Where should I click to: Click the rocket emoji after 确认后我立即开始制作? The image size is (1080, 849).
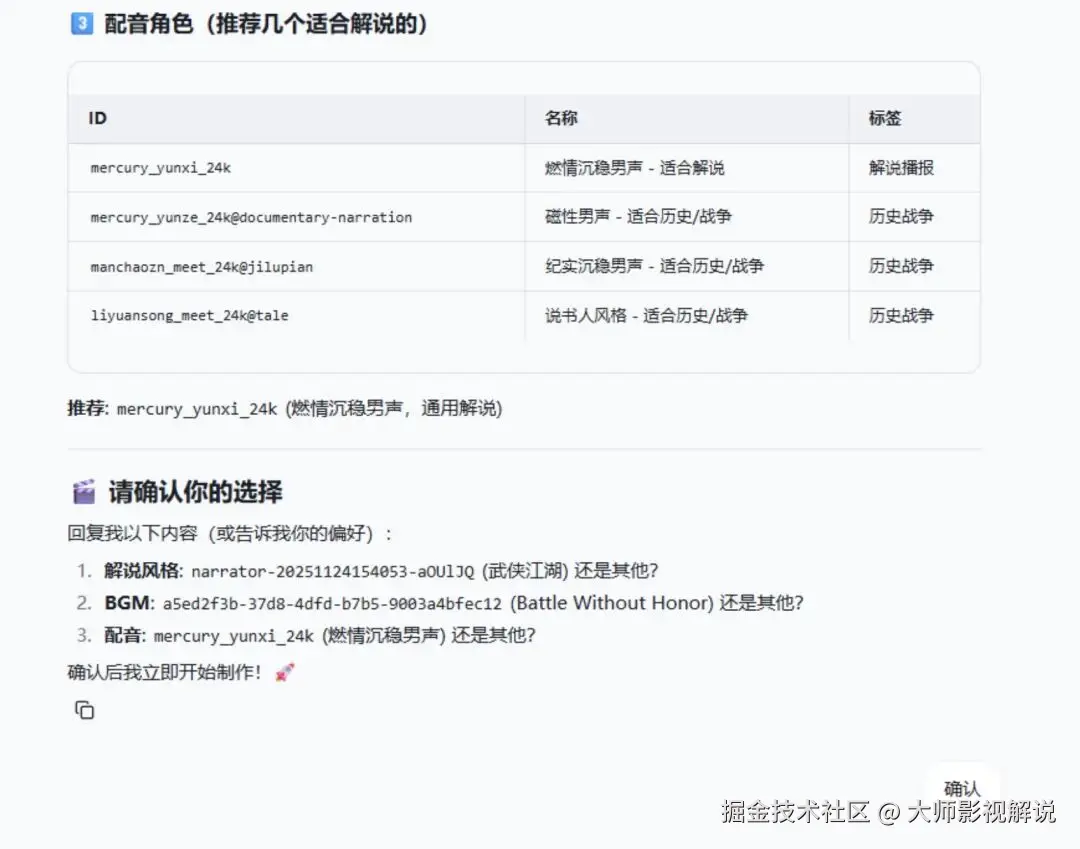pos(283,672)
